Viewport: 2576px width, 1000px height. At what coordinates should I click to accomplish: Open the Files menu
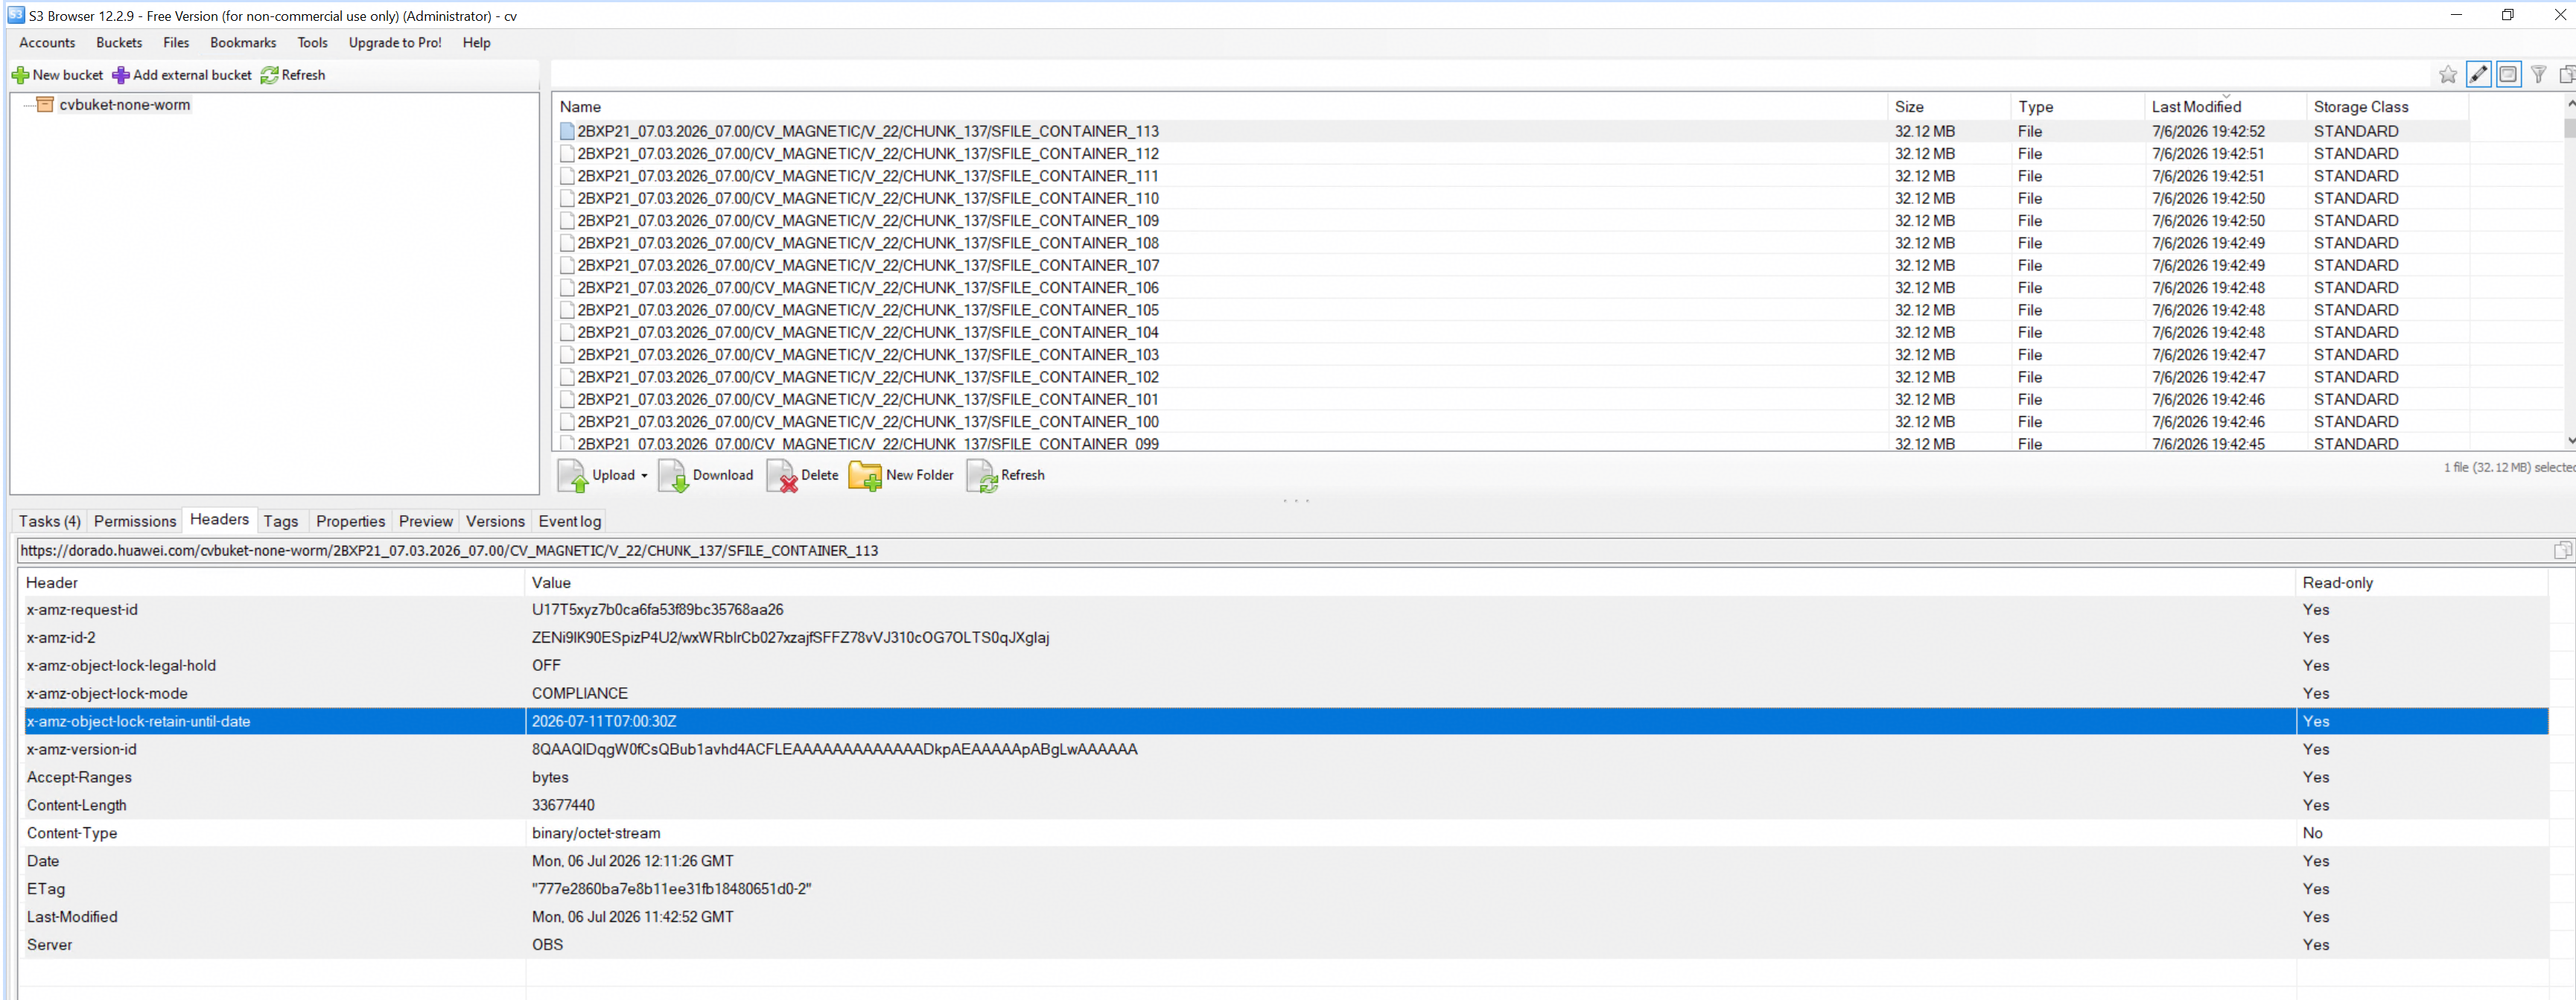(176, 43)
